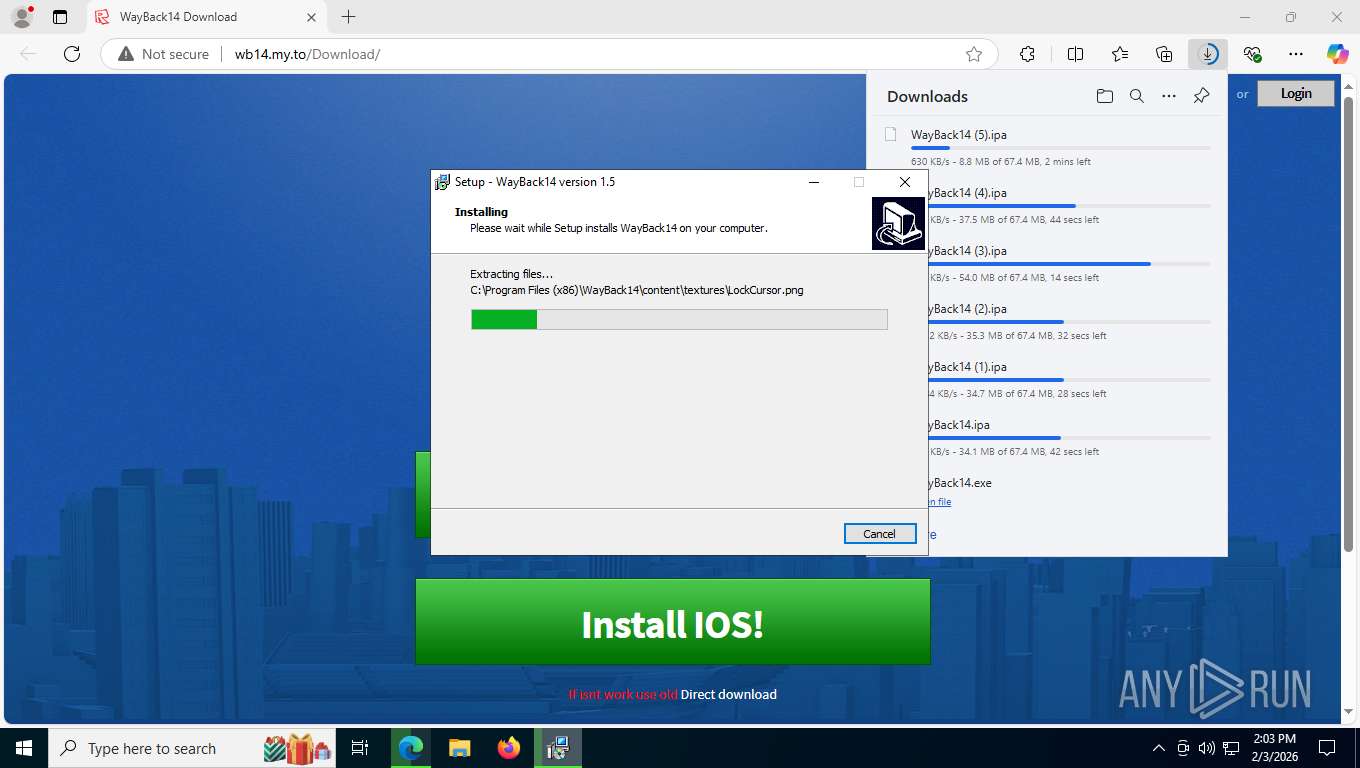The height and width of the screenshot is (768, 1360).
Task: Select the WayBack14 Download tab
Action: [x=205, y=17]
